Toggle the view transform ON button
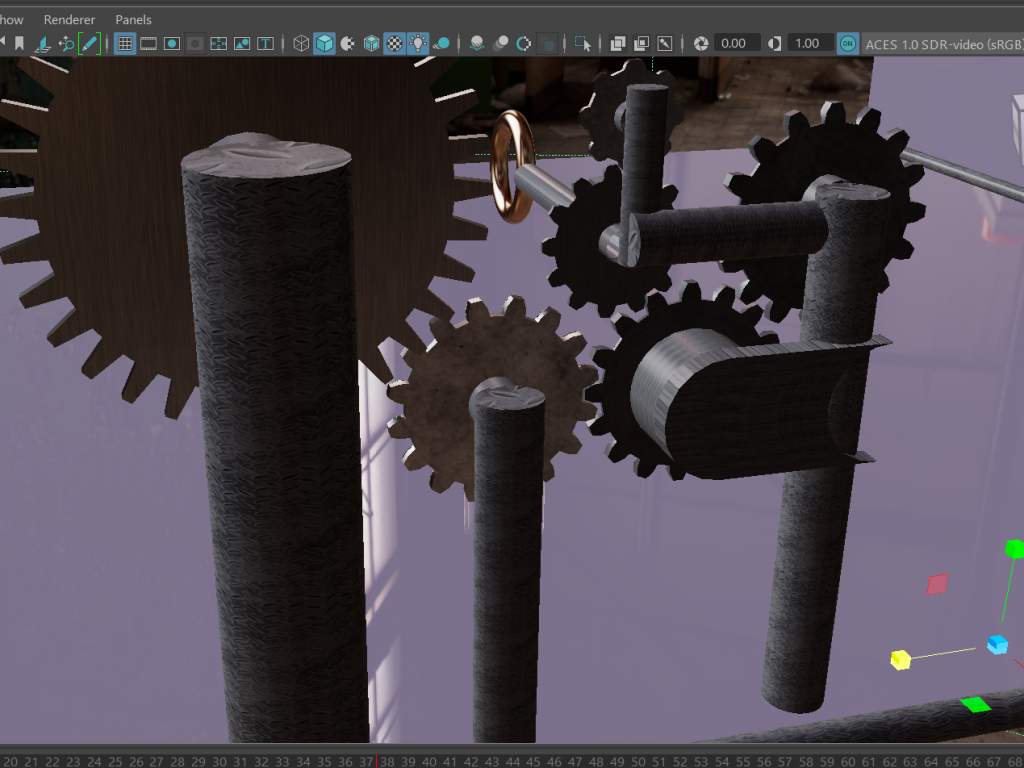 [x=848, y=44]
